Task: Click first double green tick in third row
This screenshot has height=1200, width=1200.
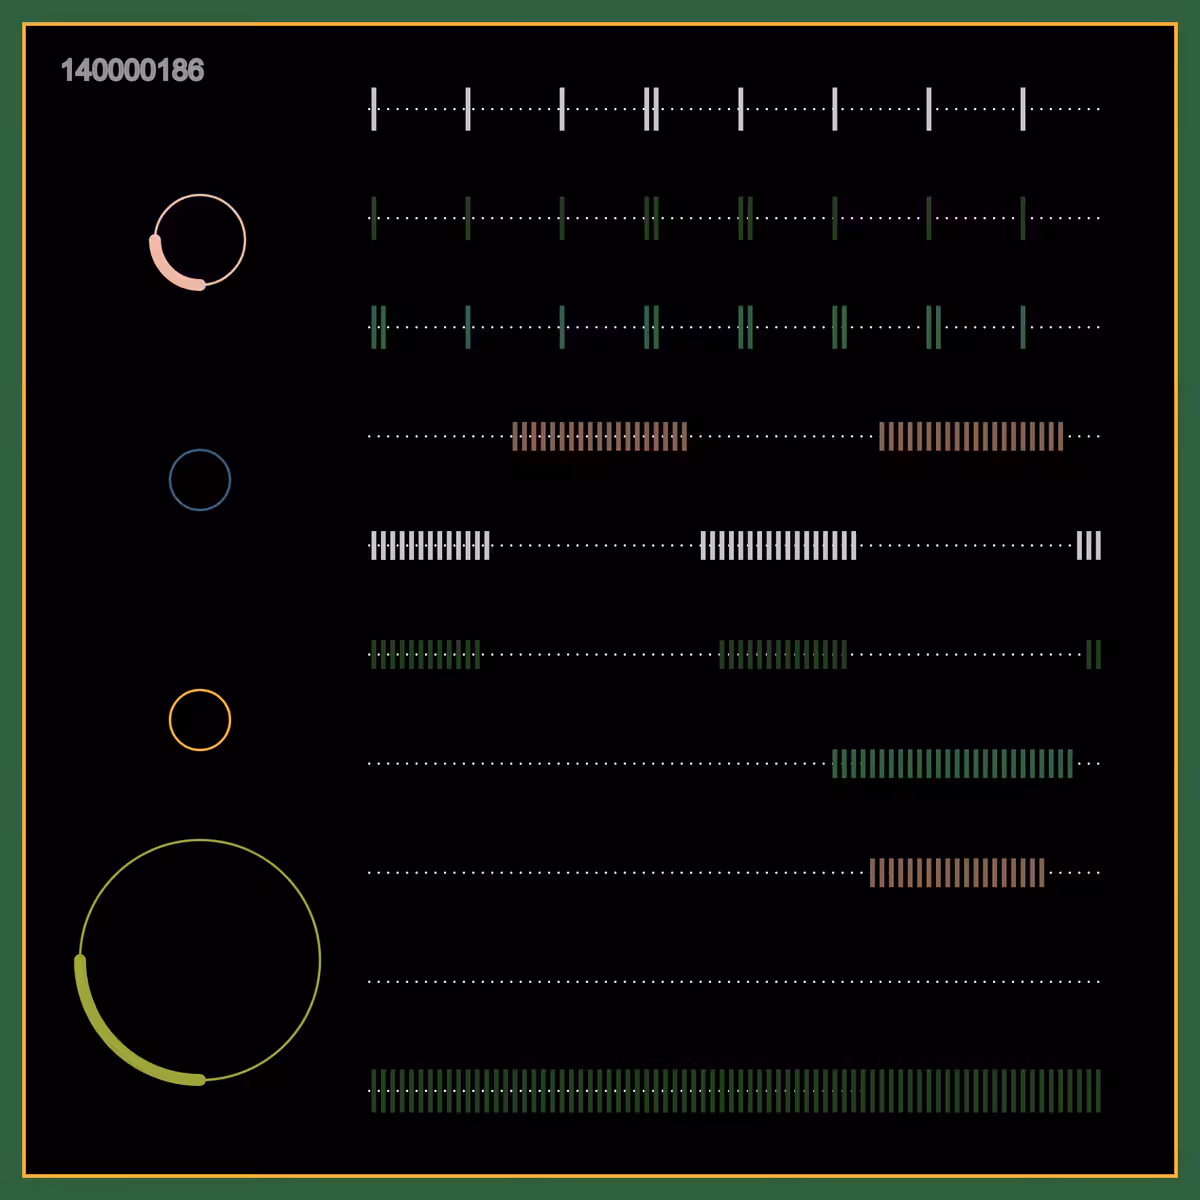Action: pos(379,327)
